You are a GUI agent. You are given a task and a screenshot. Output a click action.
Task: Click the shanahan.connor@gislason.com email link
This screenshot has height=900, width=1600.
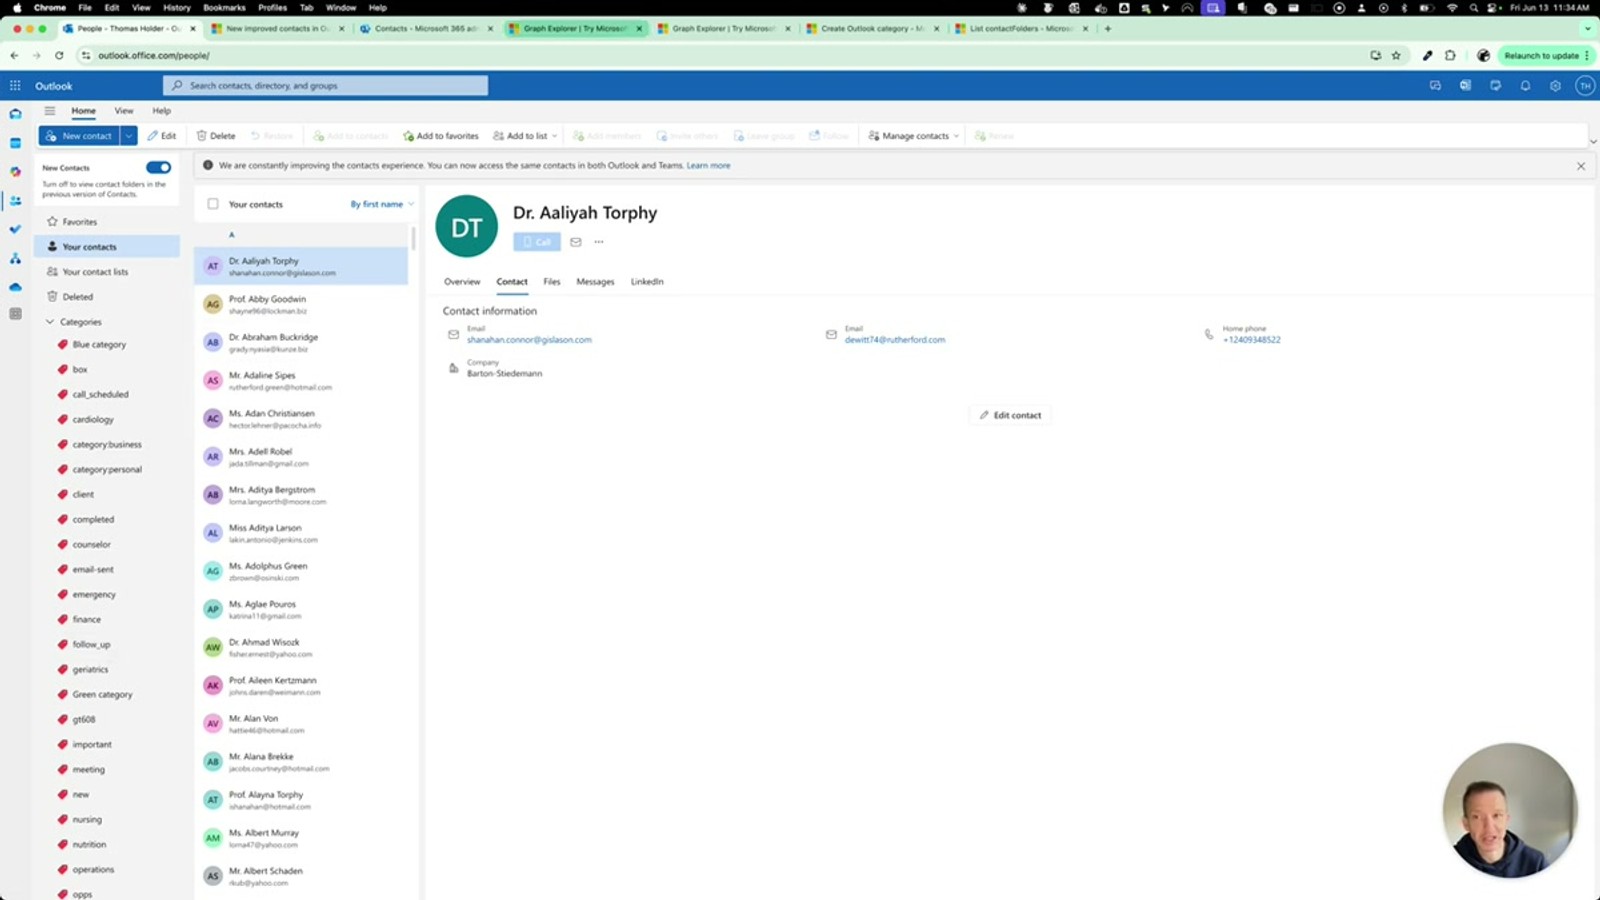point(529,340)
